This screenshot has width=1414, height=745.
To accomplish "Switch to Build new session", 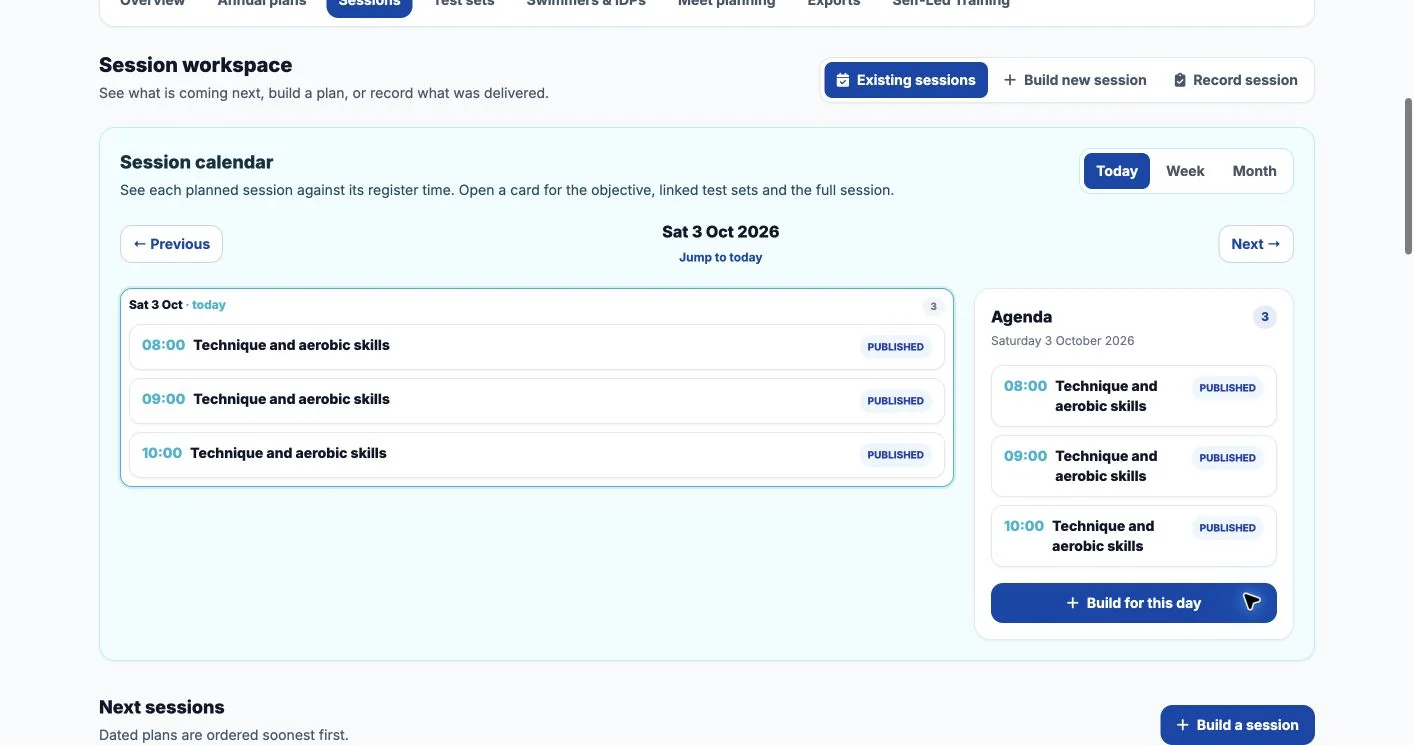I will pyautogui.click(x=1075, y=80).
